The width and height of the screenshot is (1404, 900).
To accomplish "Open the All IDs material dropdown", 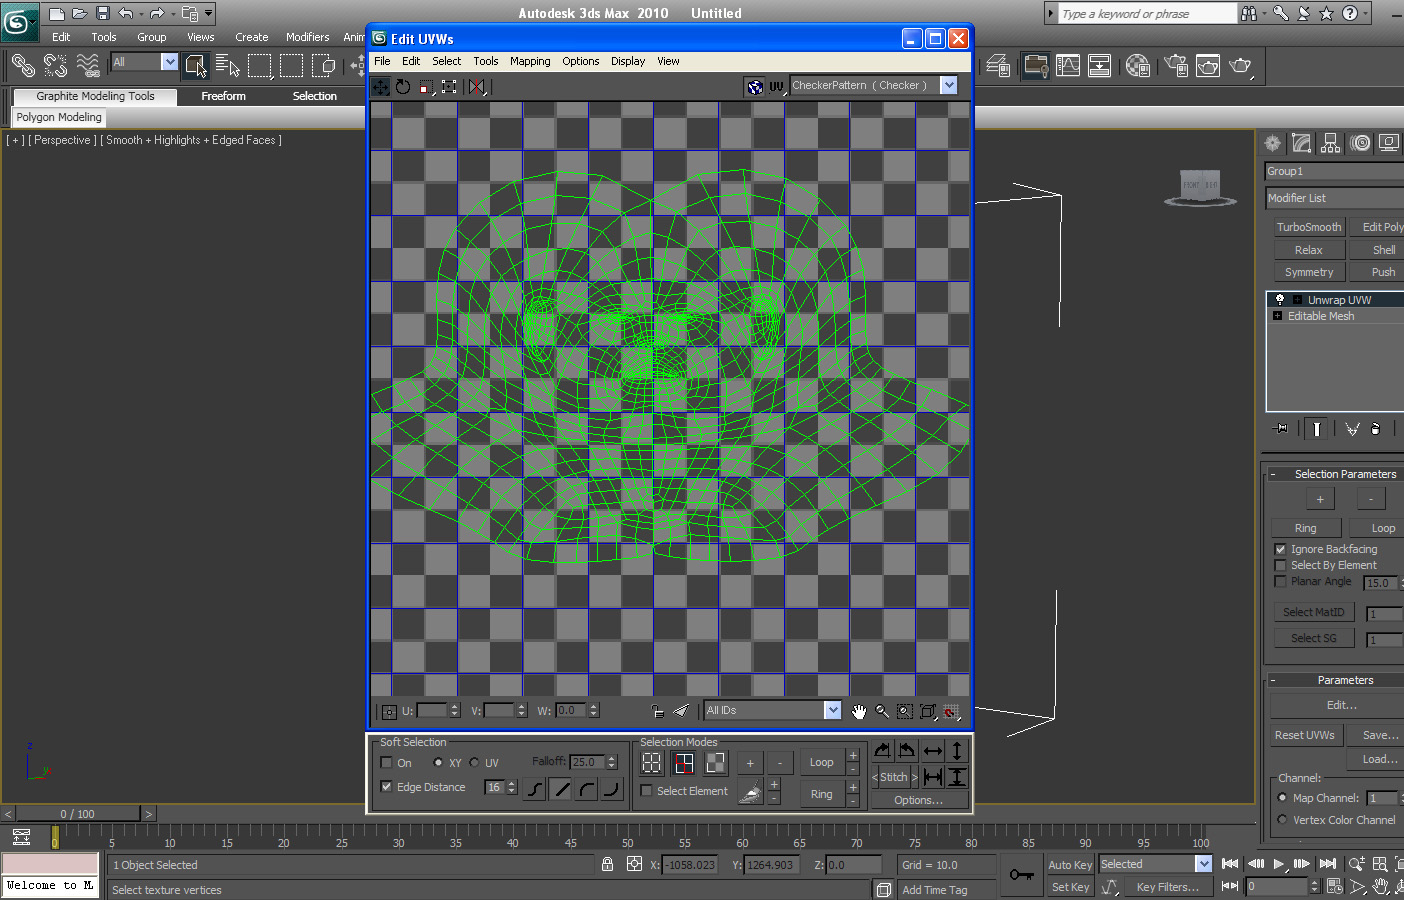I will tap(832, 710).
